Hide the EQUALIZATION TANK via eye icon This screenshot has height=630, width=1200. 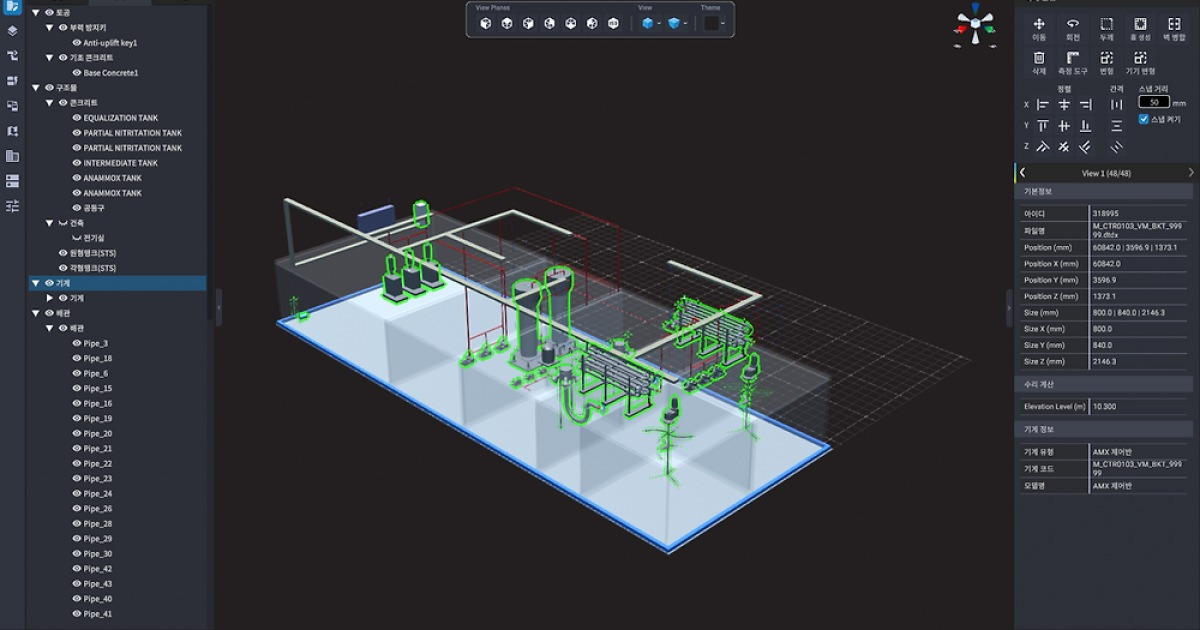[x=76, y=118]
